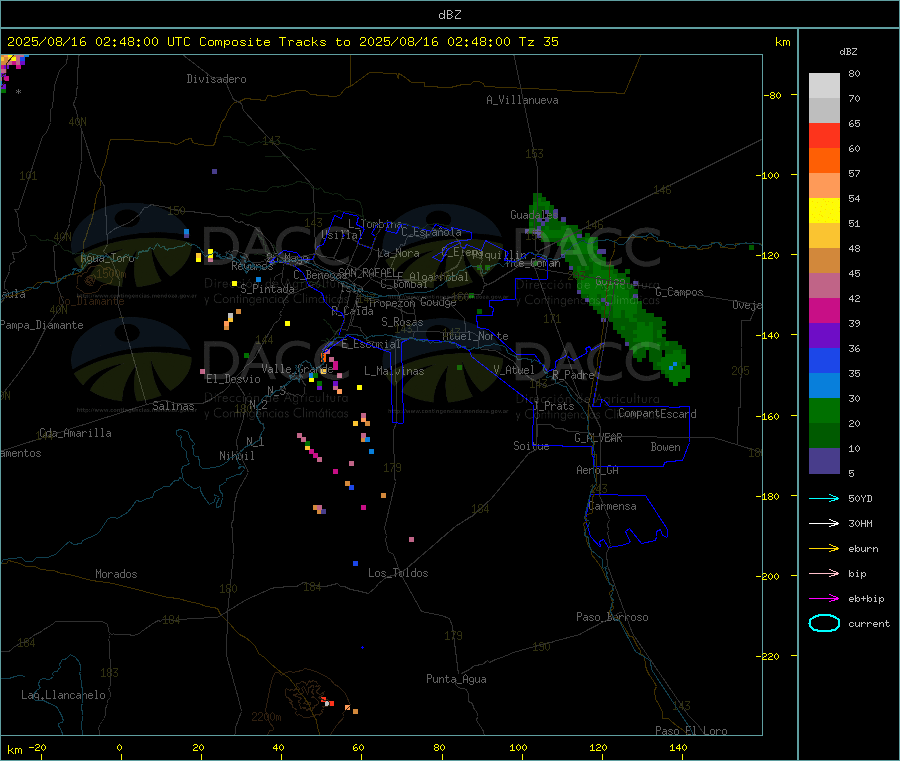900x761 pixels.
Task: Click the Composite Tracks timestamp header
Action: [x=282, y=42]
